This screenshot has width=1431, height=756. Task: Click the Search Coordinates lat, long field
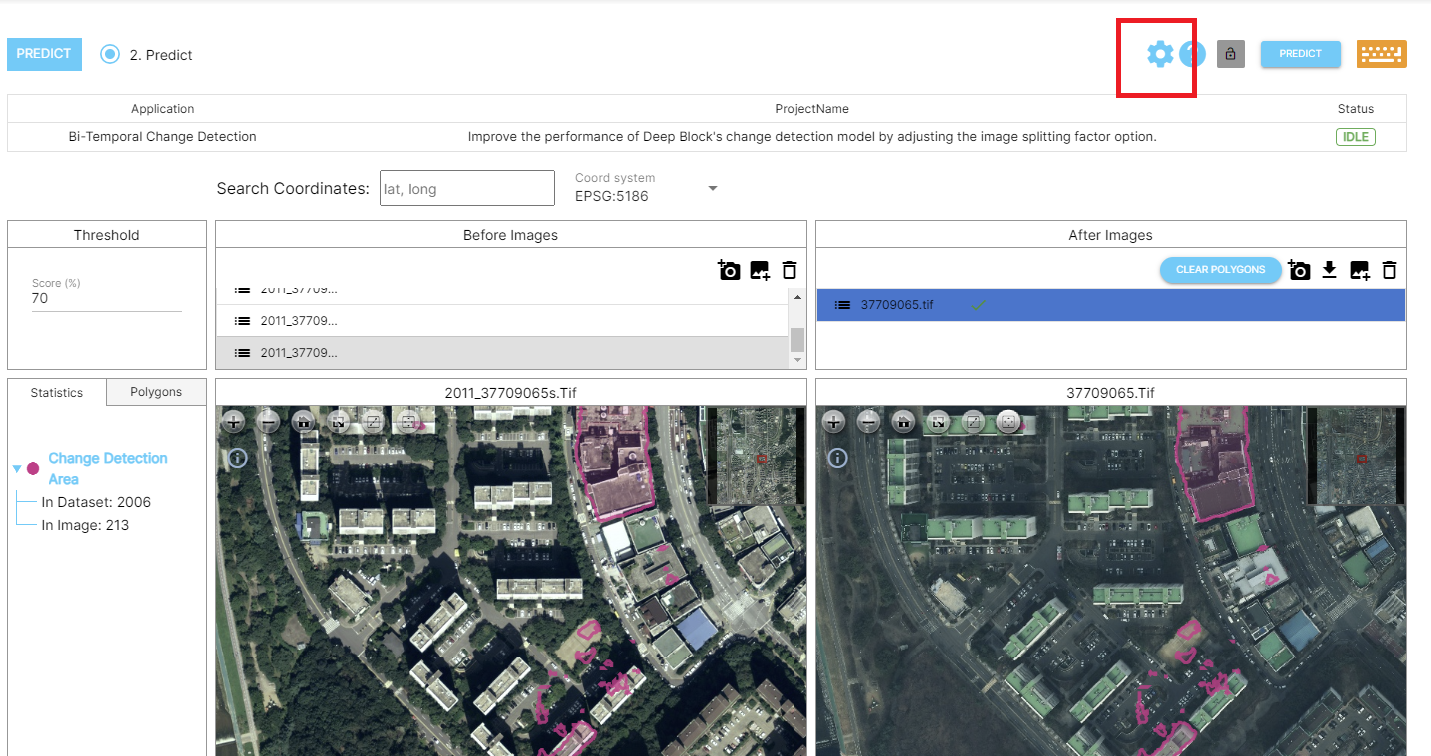coord(467,188)
